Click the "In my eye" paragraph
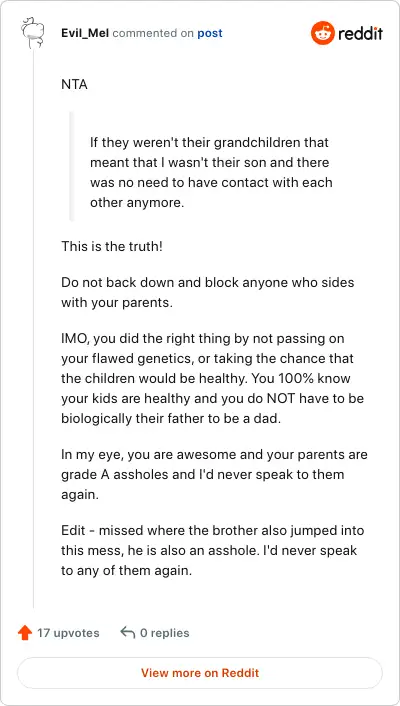400x706 pixels. point(214,474)
